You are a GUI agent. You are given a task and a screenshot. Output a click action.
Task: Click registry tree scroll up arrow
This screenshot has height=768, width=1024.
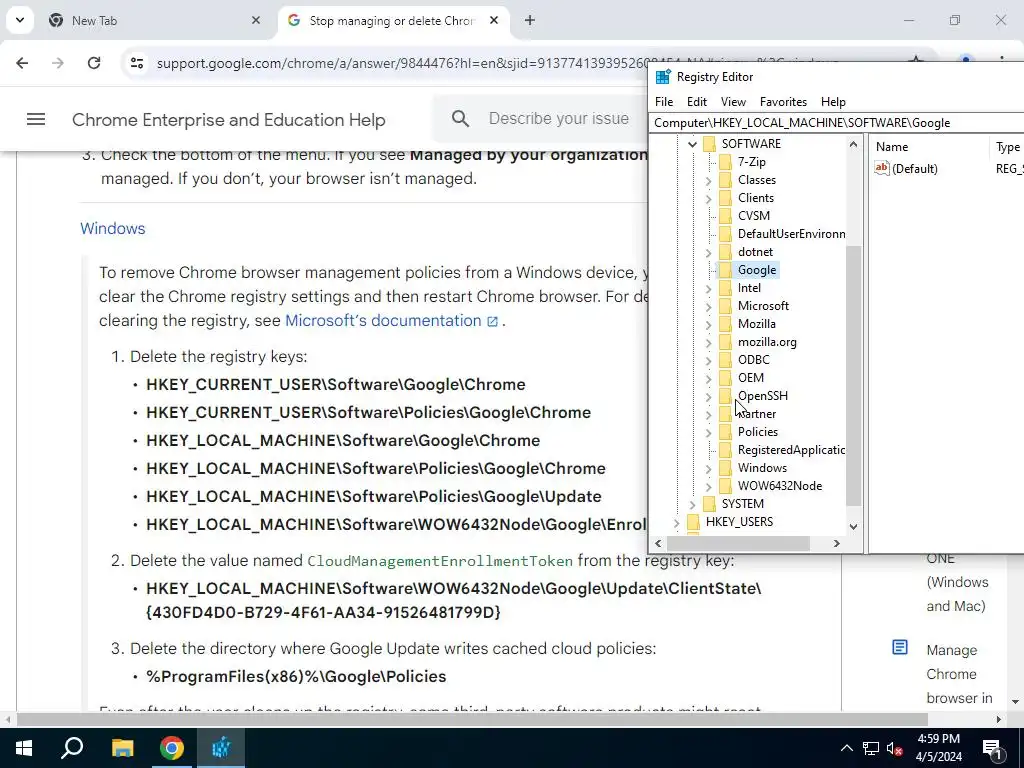coord(853,144)
